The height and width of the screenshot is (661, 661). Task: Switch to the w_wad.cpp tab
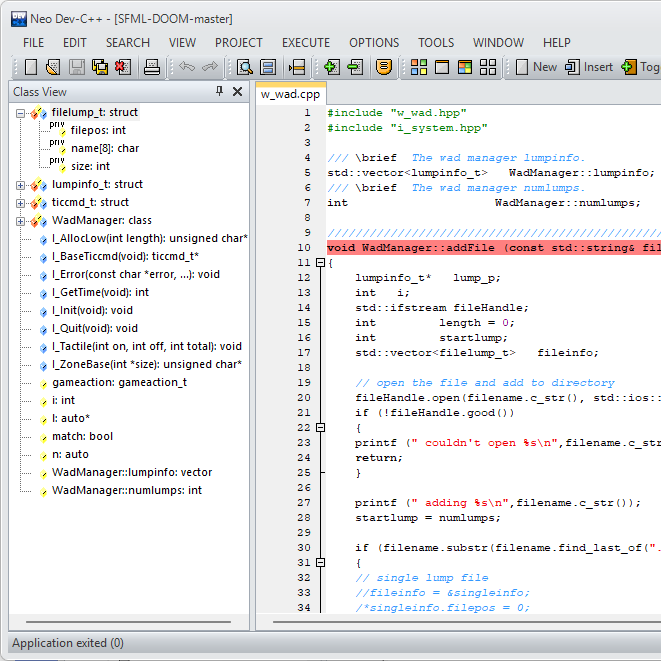point(291,94)
